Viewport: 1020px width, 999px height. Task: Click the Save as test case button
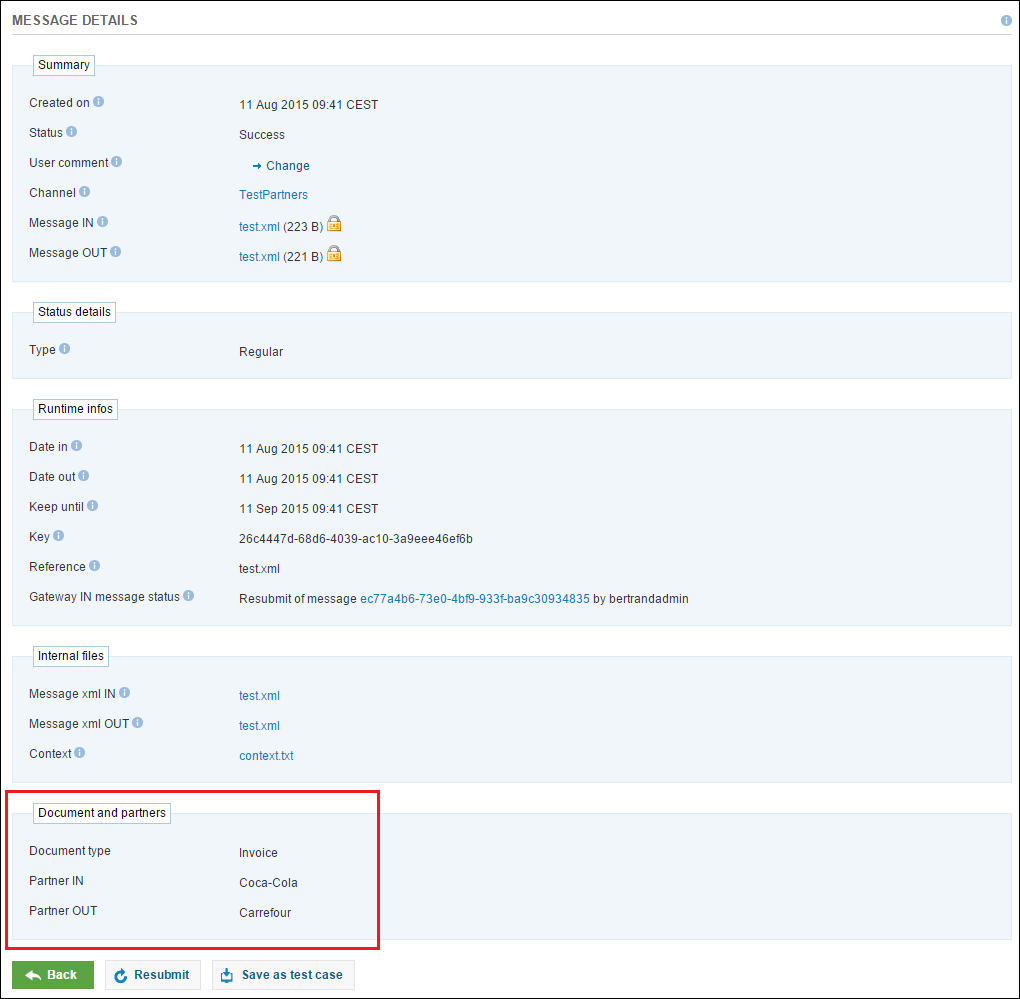coord(283,975)
